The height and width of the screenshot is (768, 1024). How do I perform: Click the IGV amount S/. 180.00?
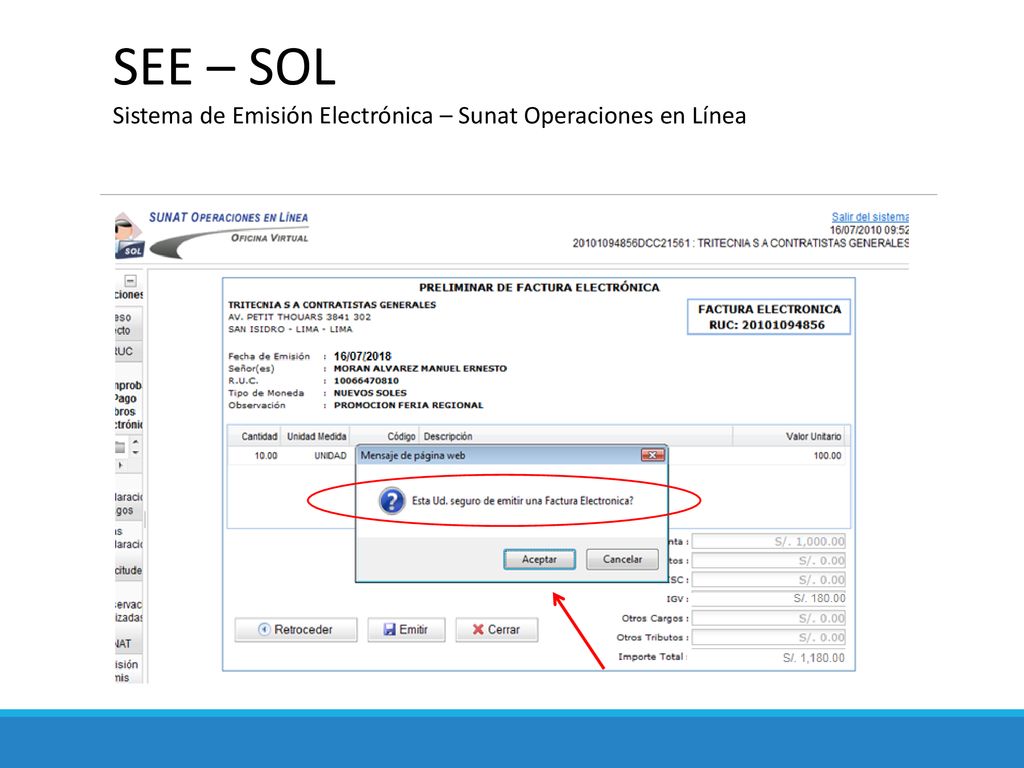coord(819,598)
